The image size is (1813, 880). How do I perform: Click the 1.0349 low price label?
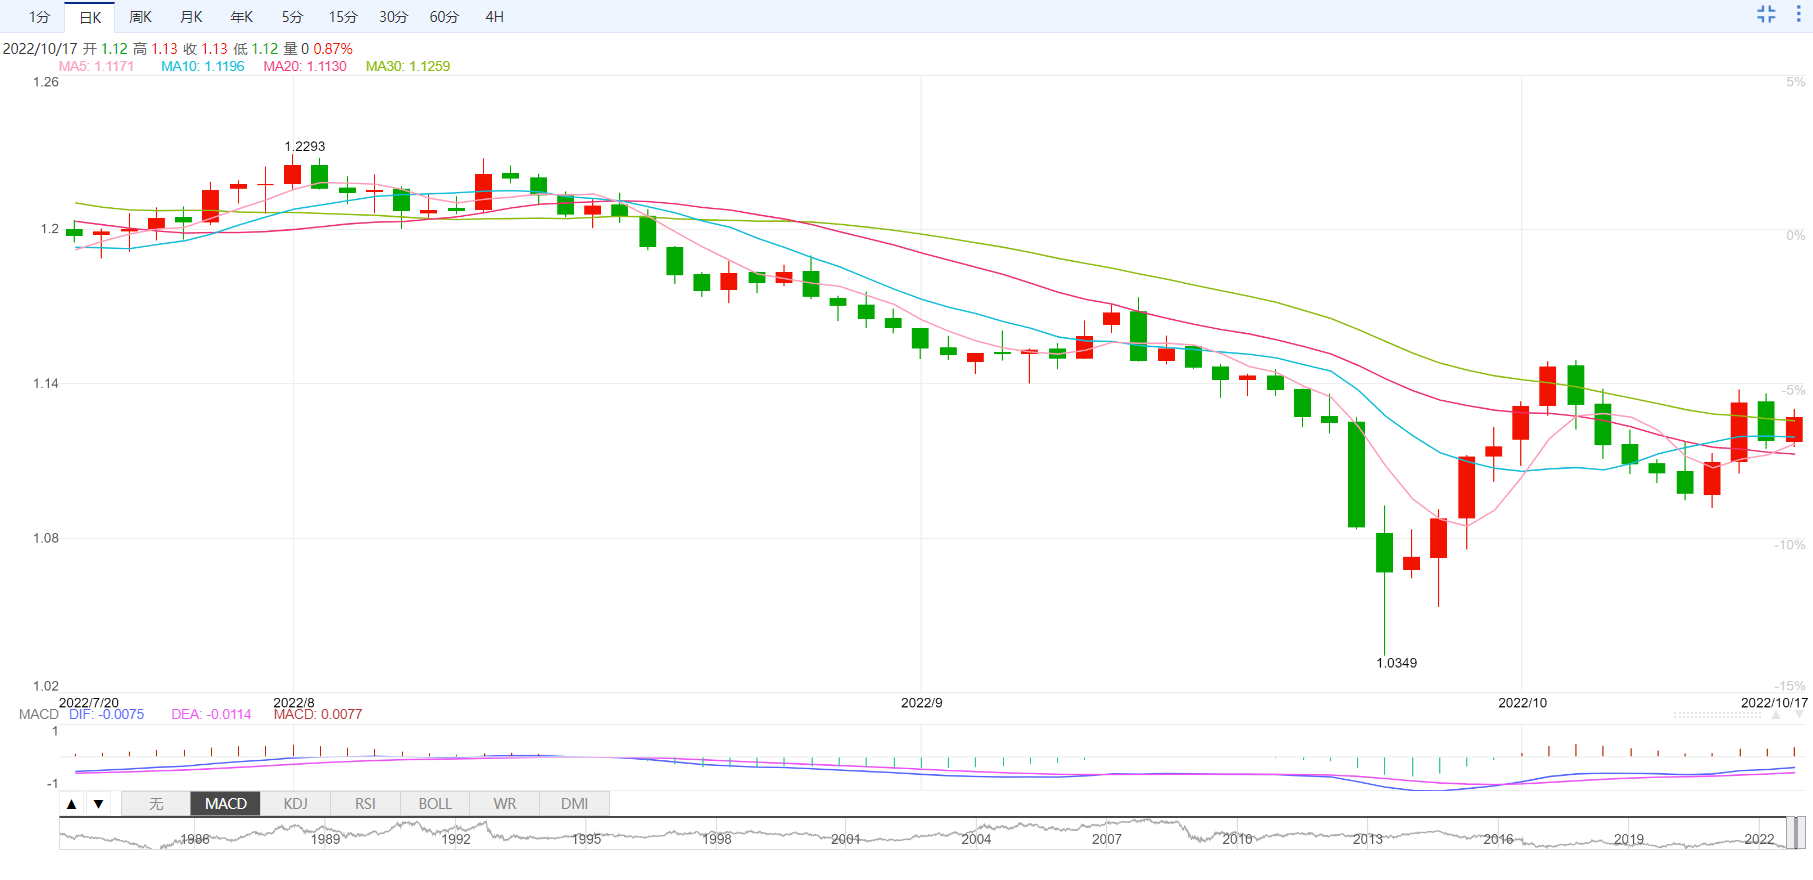tap(1396, 663)
